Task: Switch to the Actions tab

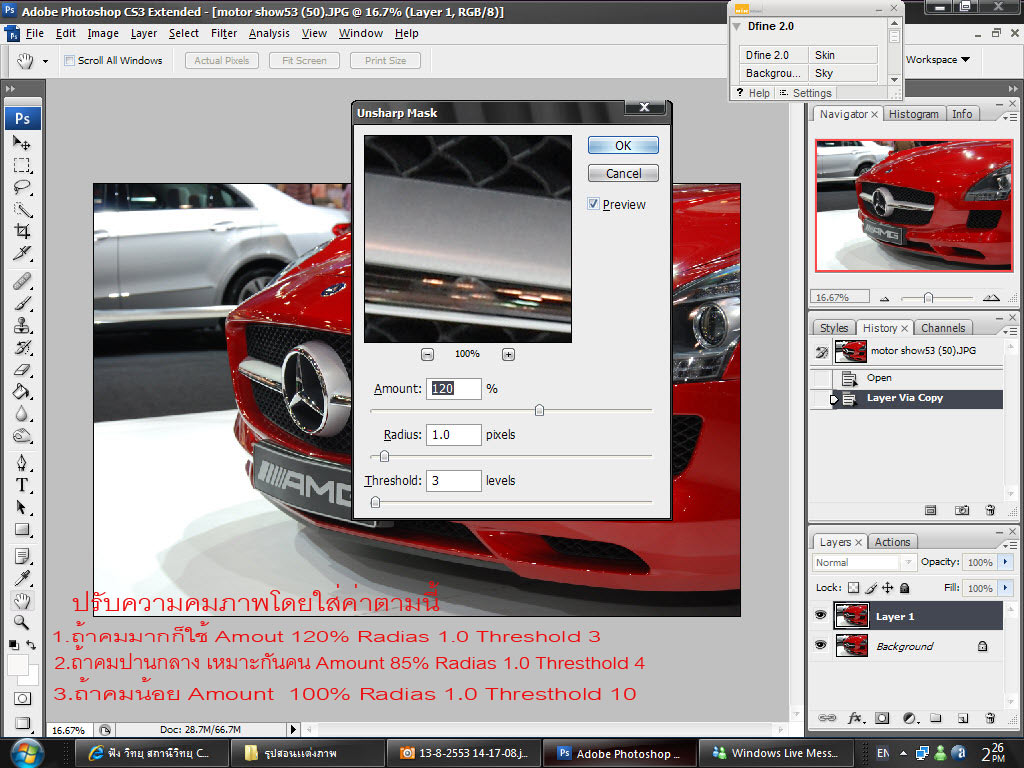Action: coord(892,542)
